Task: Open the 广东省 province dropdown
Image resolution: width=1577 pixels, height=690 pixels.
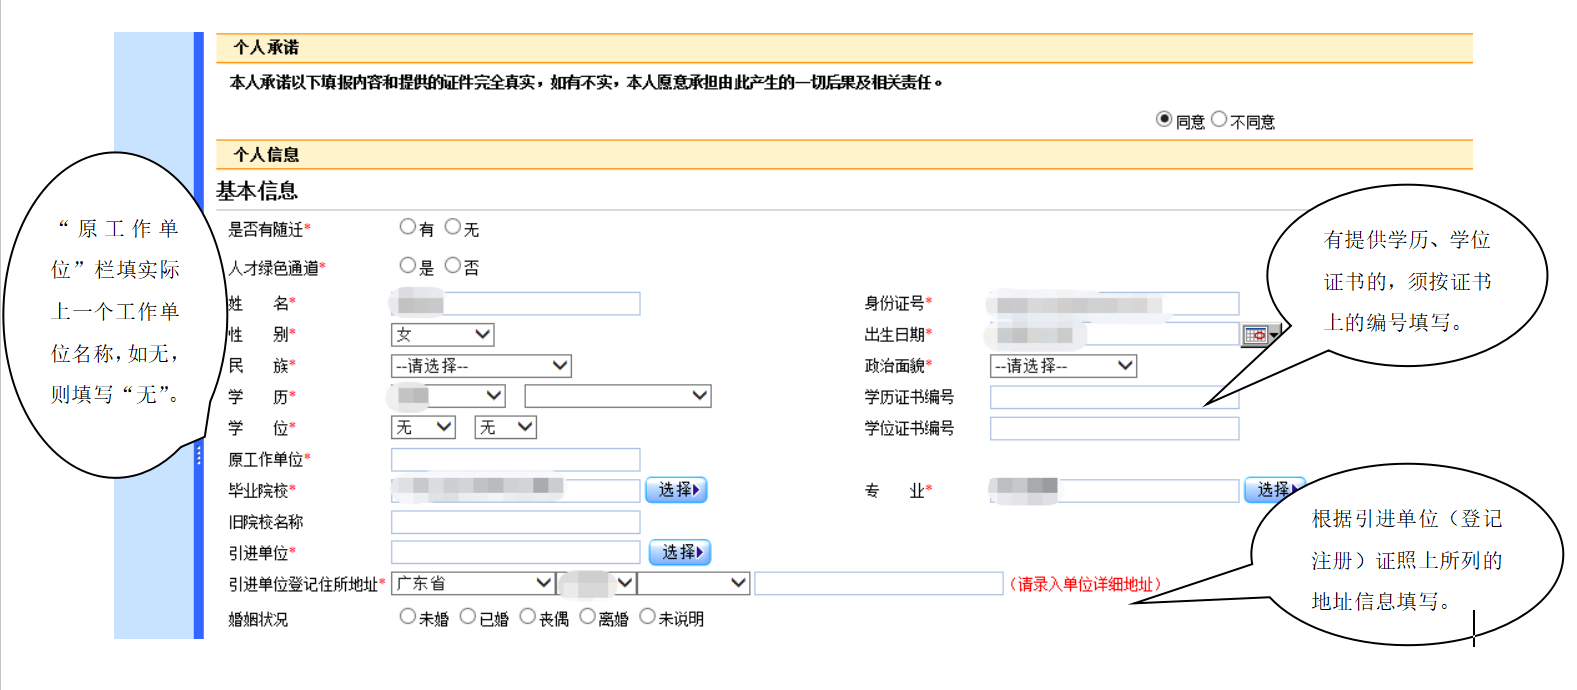Action: tap(473, 583)
